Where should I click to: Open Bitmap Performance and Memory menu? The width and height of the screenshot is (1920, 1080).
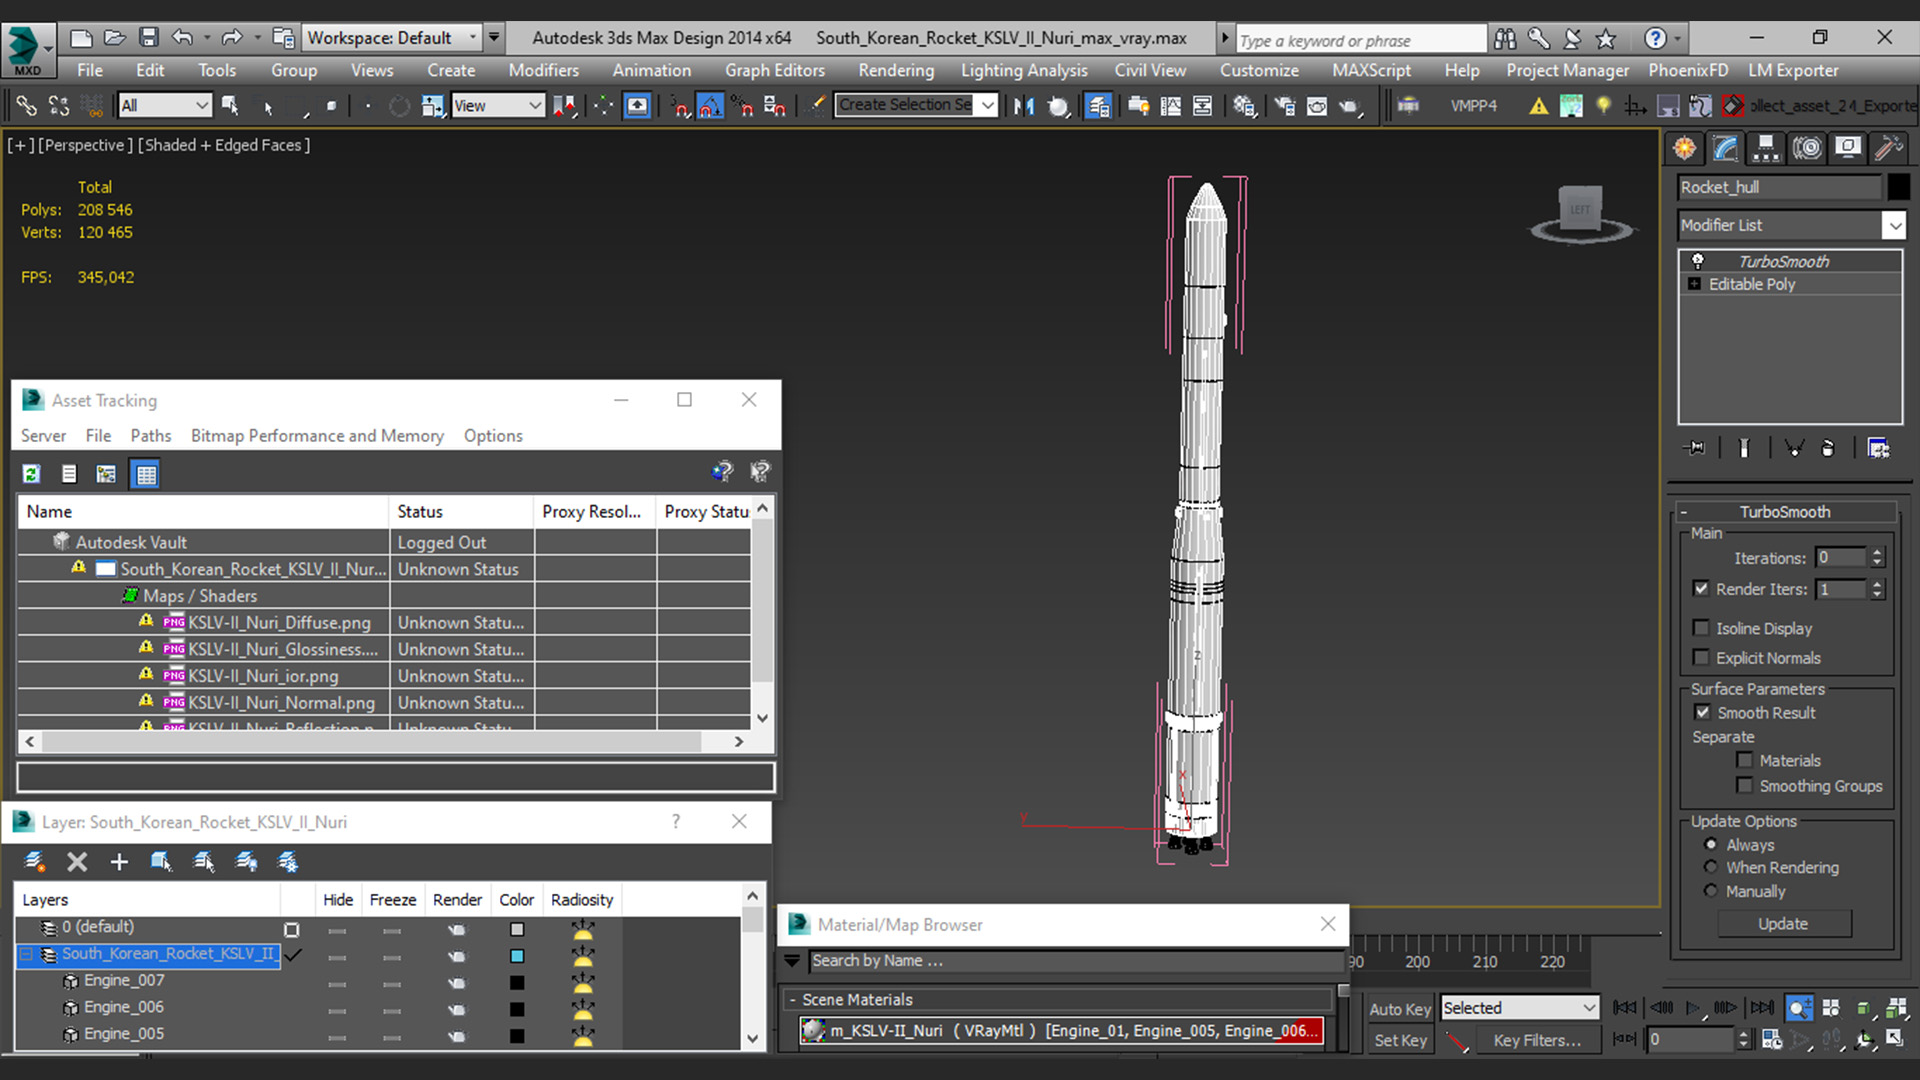317,435
